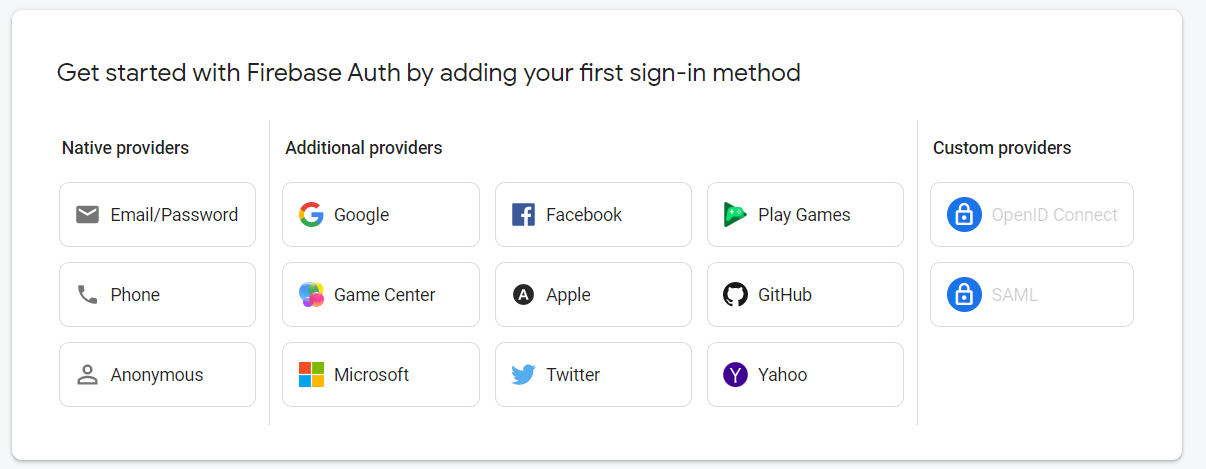Viewport: 1206px width, 469px height.
Task: Click the Microsoft four-square icon
Action: pos(311,374)
